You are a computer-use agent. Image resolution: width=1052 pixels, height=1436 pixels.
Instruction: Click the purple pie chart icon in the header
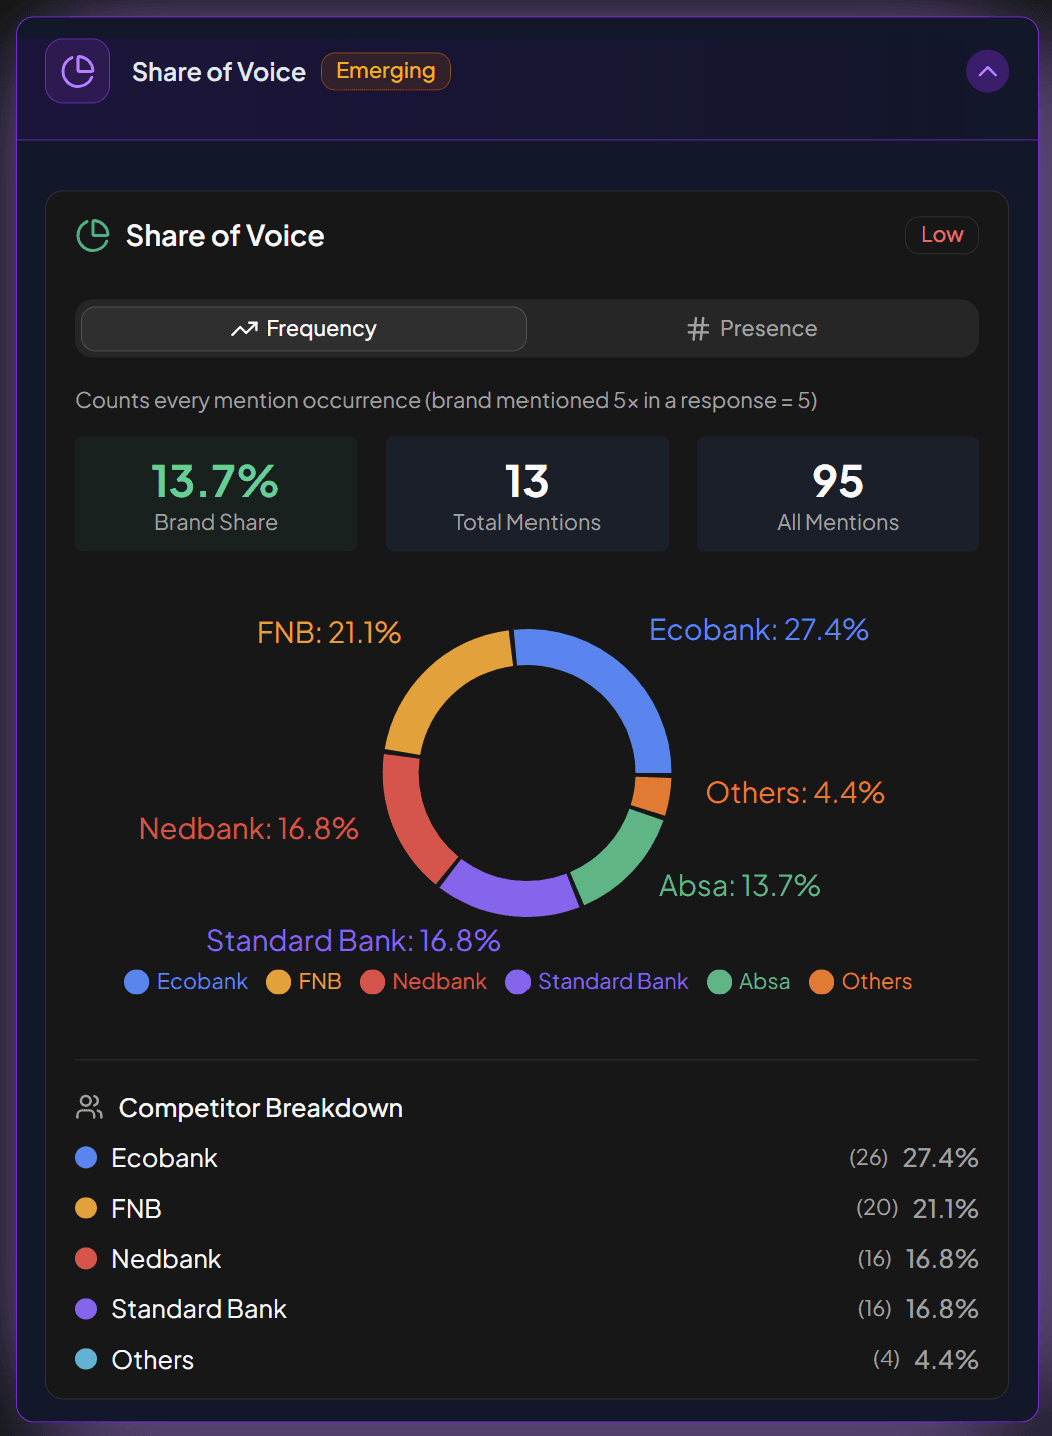77,71
